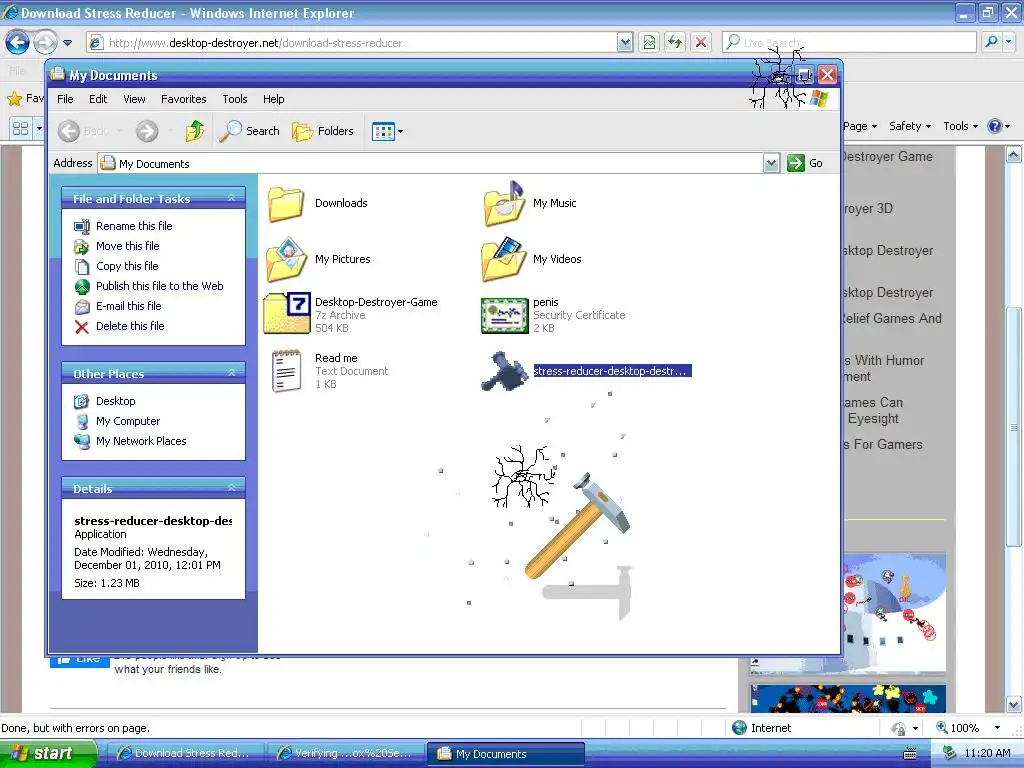
Task: Open the File menu in My Documents
Action: click(x=65, y=99)
